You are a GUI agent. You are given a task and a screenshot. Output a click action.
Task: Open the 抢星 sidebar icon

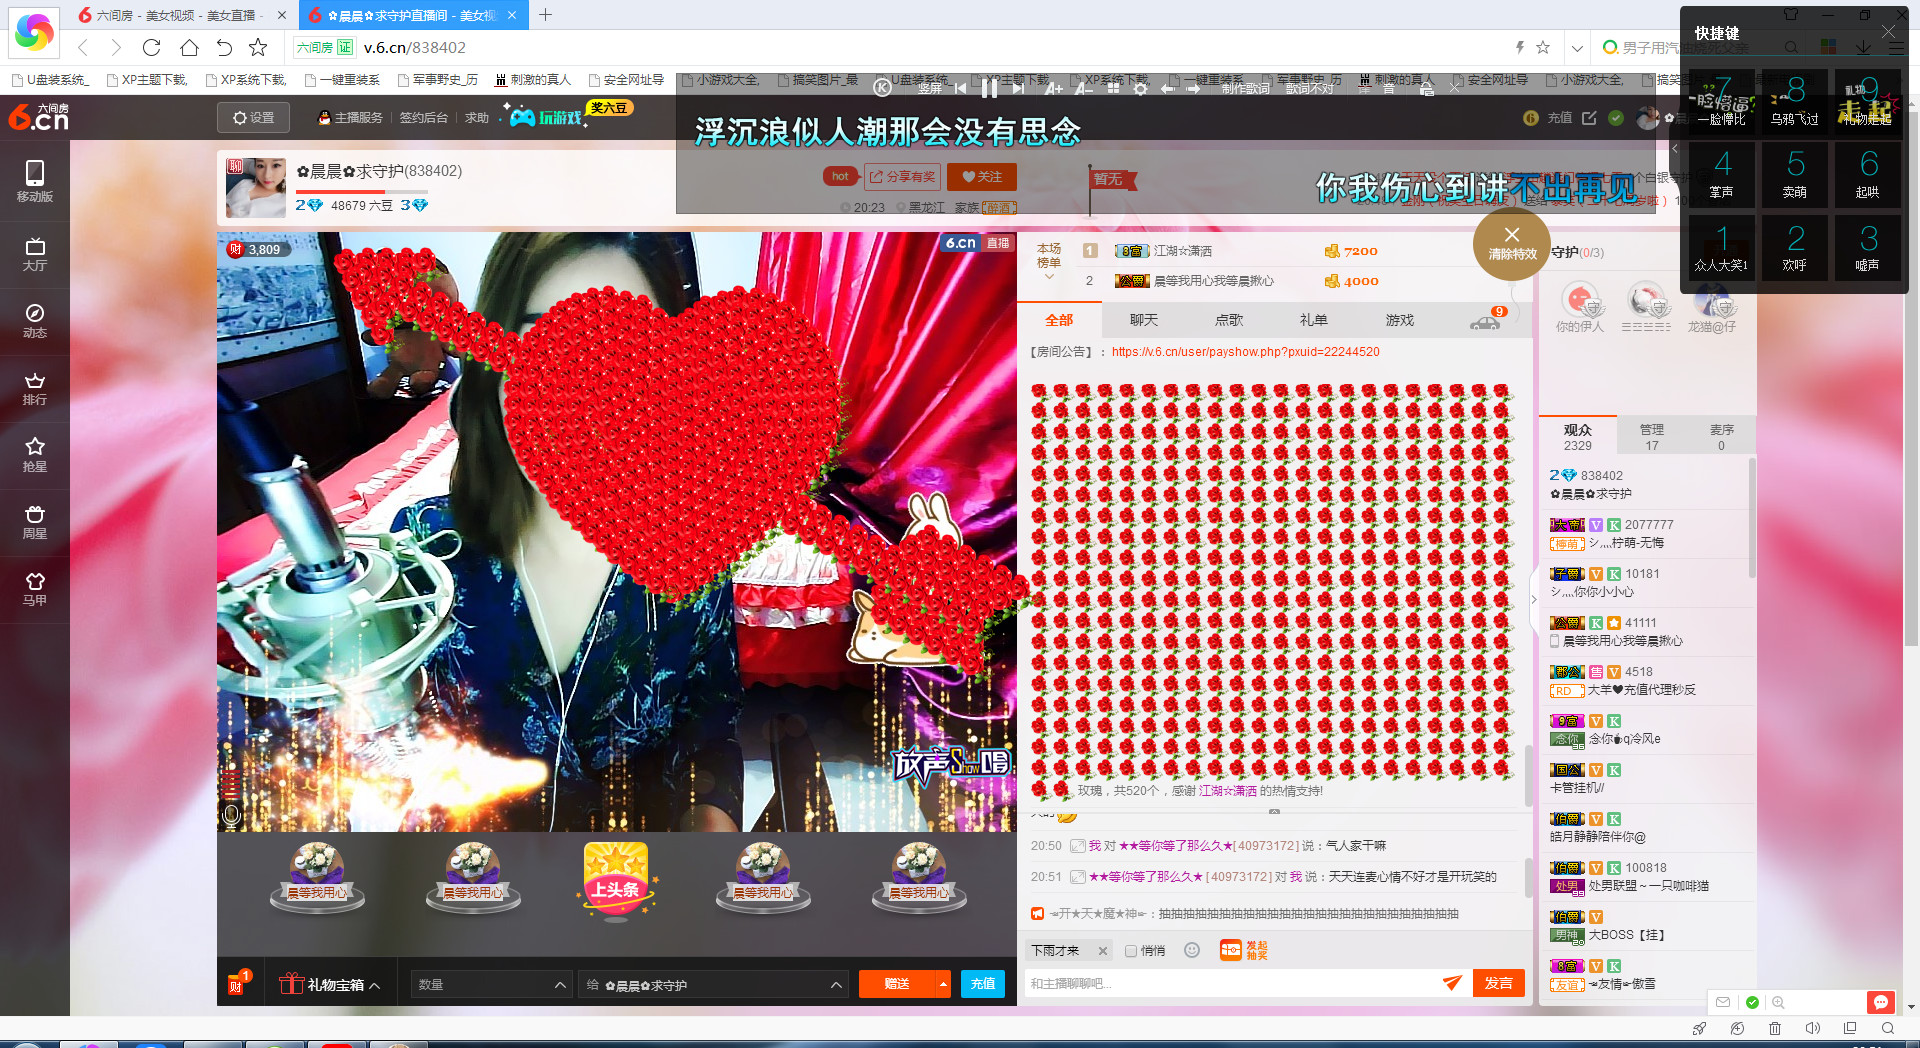click(34, 455)
